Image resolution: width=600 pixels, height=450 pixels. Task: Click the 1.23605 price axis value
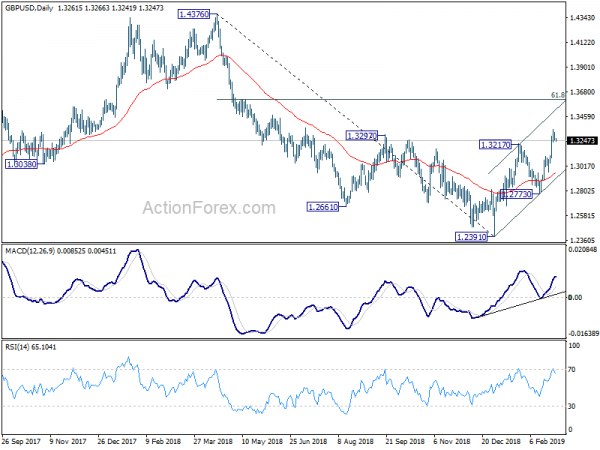coord(582,240)
